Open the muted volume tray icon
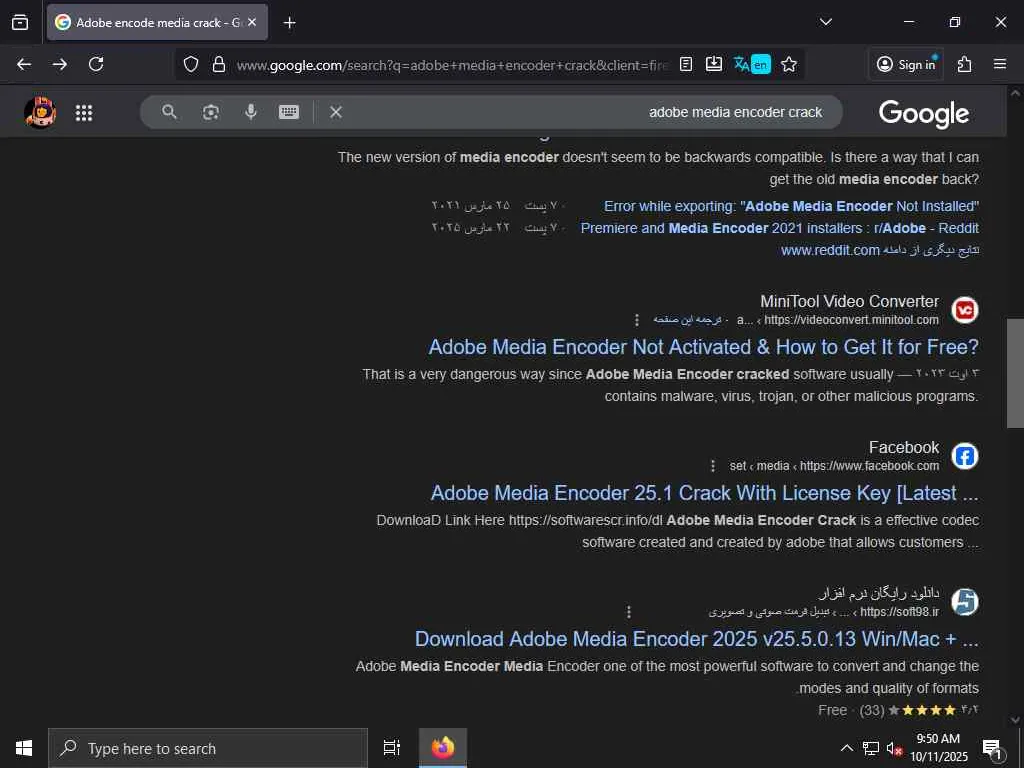1024x768 pixels. click(x=894, y=748)
